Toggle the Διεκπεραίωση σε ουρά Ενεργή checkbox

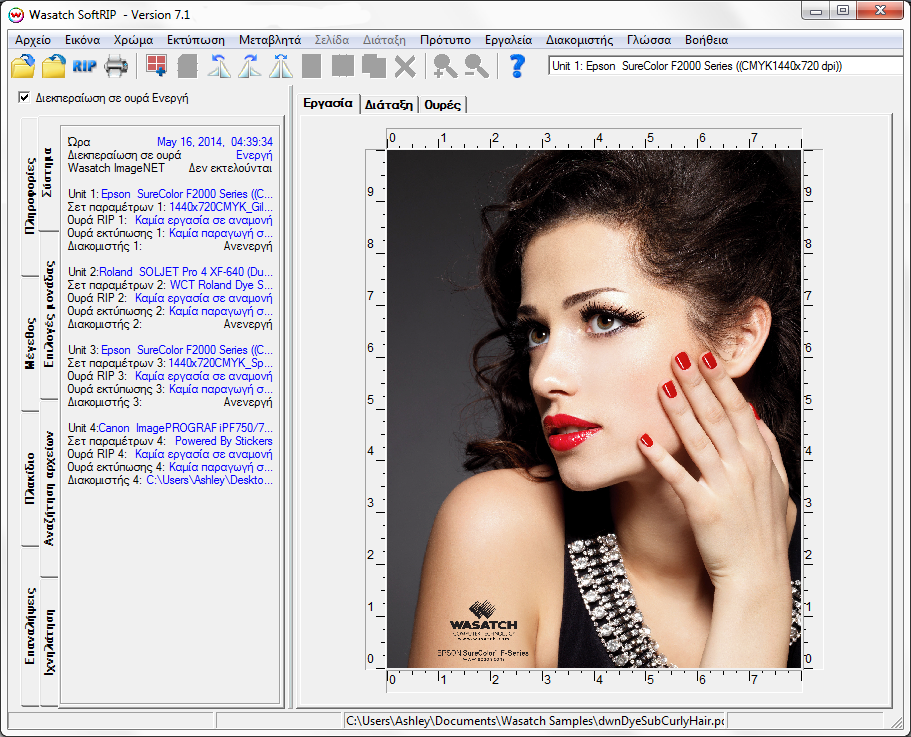click(25, 98)
